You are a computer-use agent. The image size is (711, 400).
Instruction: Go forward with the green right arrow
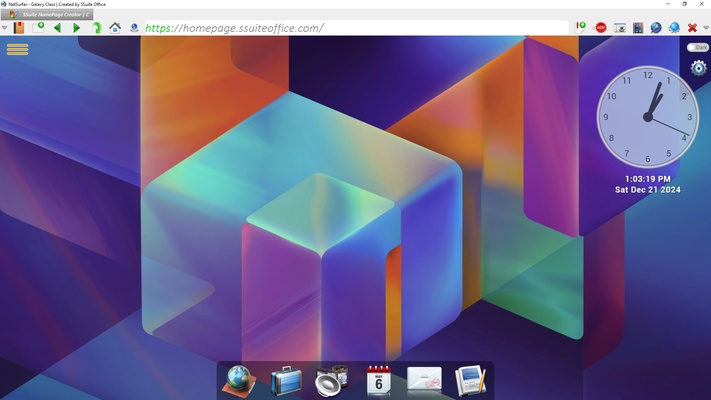pos(76,28)
